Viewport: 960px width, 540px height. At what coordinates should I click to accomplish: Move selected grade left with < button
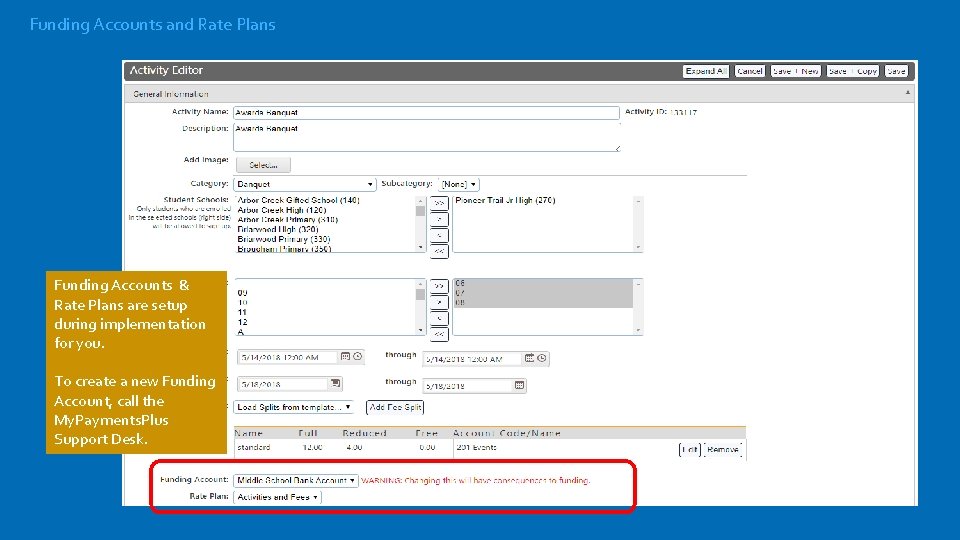tap(439, 318)
